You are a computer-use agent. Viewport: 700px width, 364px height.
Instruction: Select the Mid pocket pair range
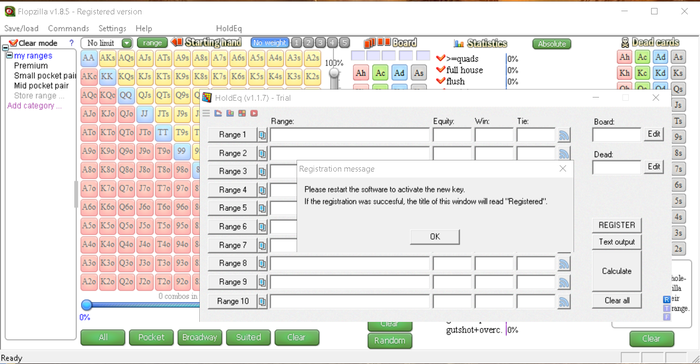pyautogui.click(x=41, y=86)
